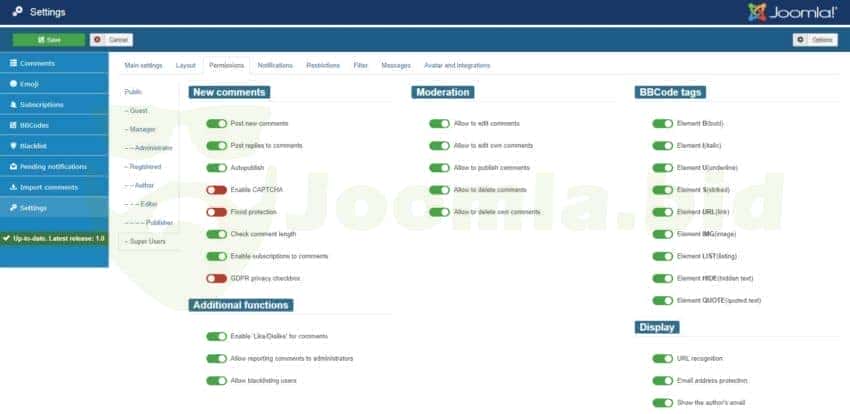Select the Super Users group
This screenshot has width=850, height=414.
point(145,241)
